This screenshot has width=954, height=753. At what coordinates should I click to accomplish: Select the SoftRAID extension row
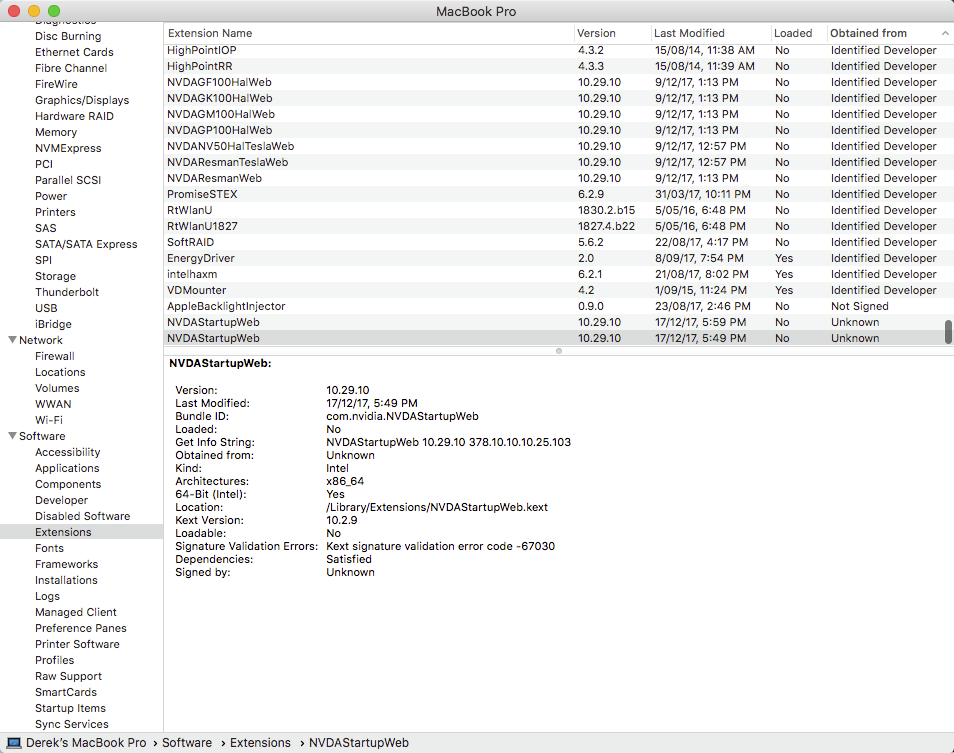tap(552, 242)
